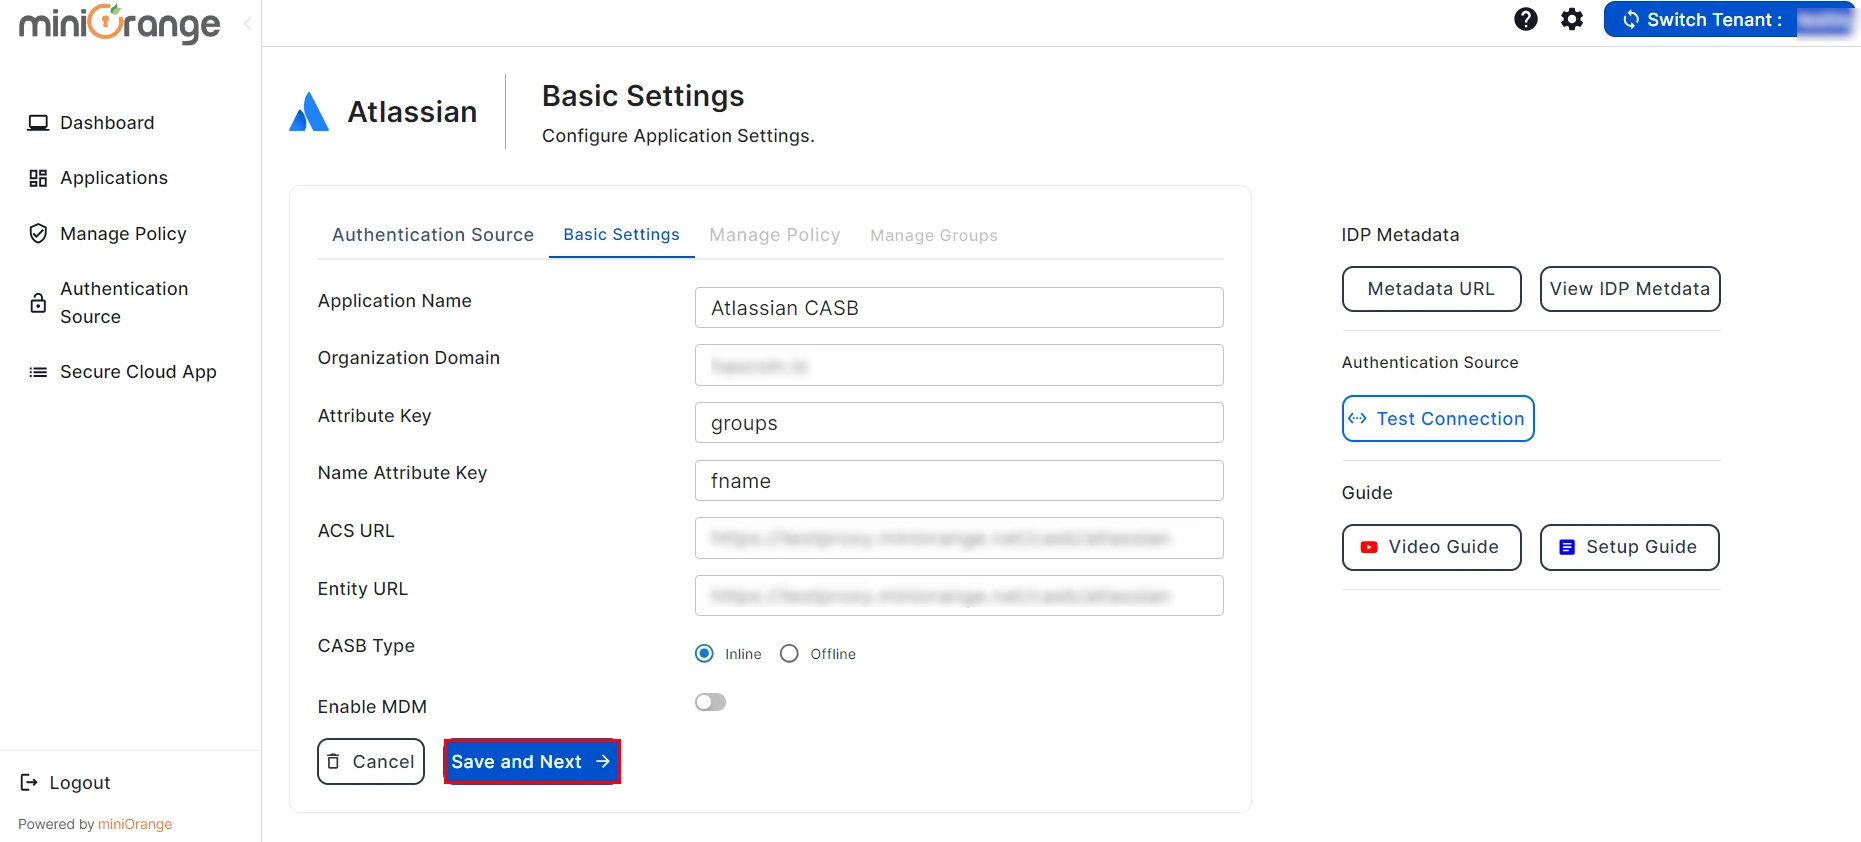Select the Inline CASB type radio

(x=705, y=654)
